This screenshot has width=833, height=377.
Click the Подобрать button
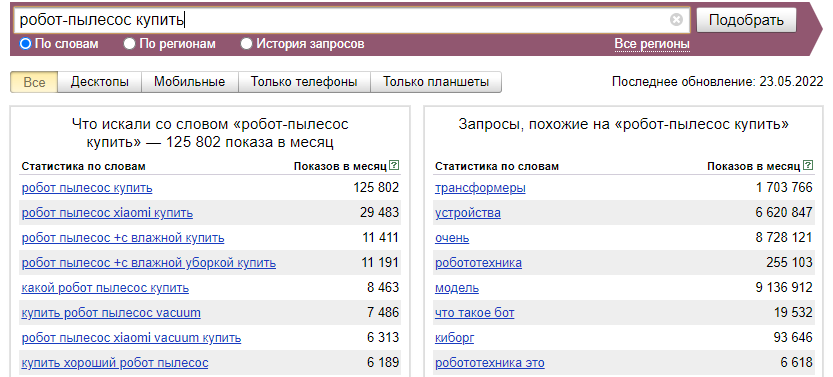coord(746,21)
